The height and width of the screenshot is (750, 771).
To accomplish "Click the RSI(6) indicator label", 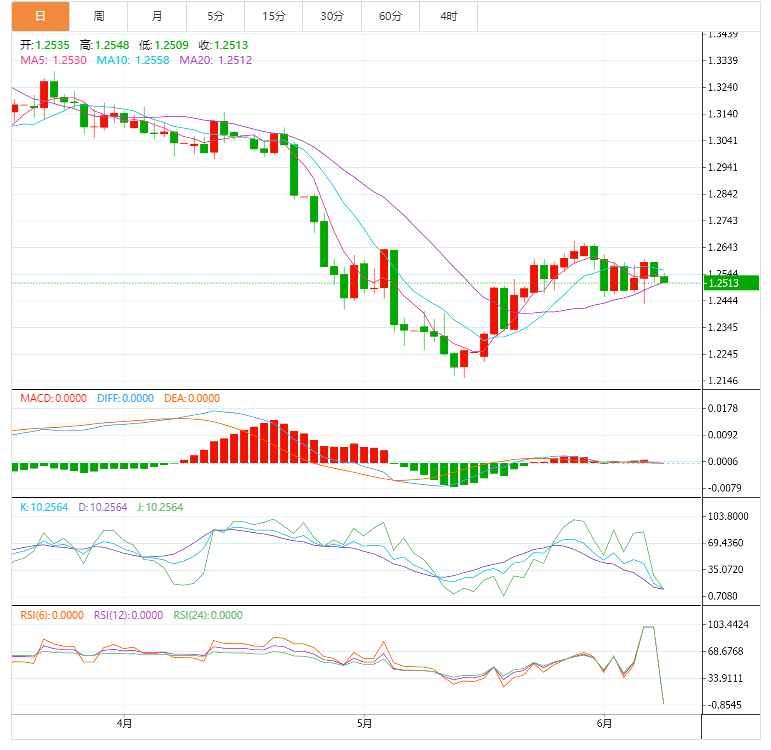I will pyautogui.click(x=52, y=615).
